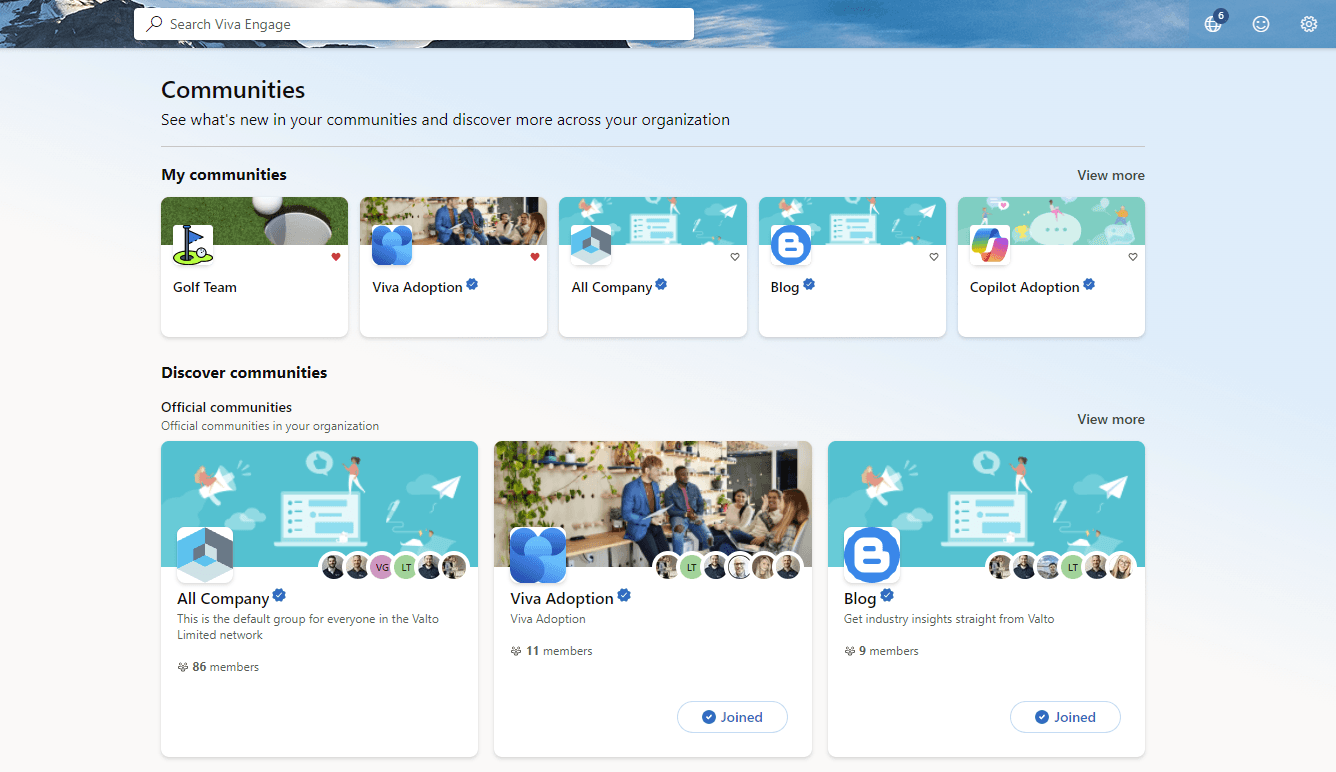This screenshot has width=1336, height=772.
Task: Click View more for My communities
Action: pos(1111,175)
